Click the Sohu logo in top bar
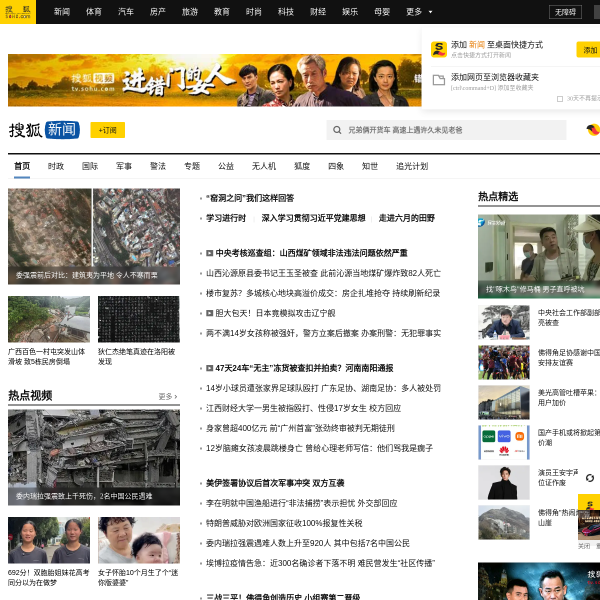This screenshot has width=600, height=600. pos(18,12)
